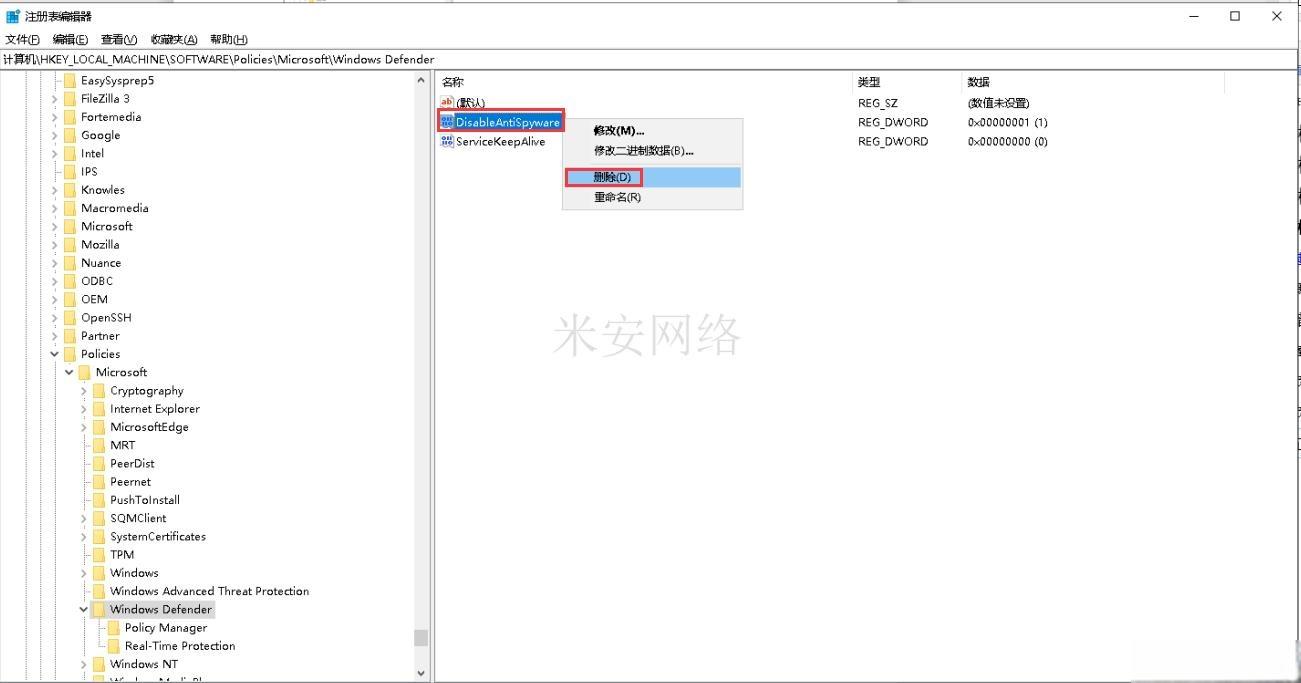Select the Real-Time Protection key
This screenshot has width=1301, height=683.
(x=180, y=646)
